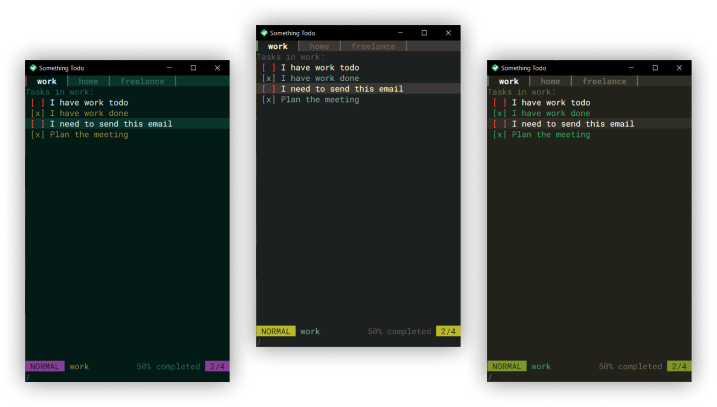Click the app icon in the left teal window
717x407 pixels.
[33, 68]
